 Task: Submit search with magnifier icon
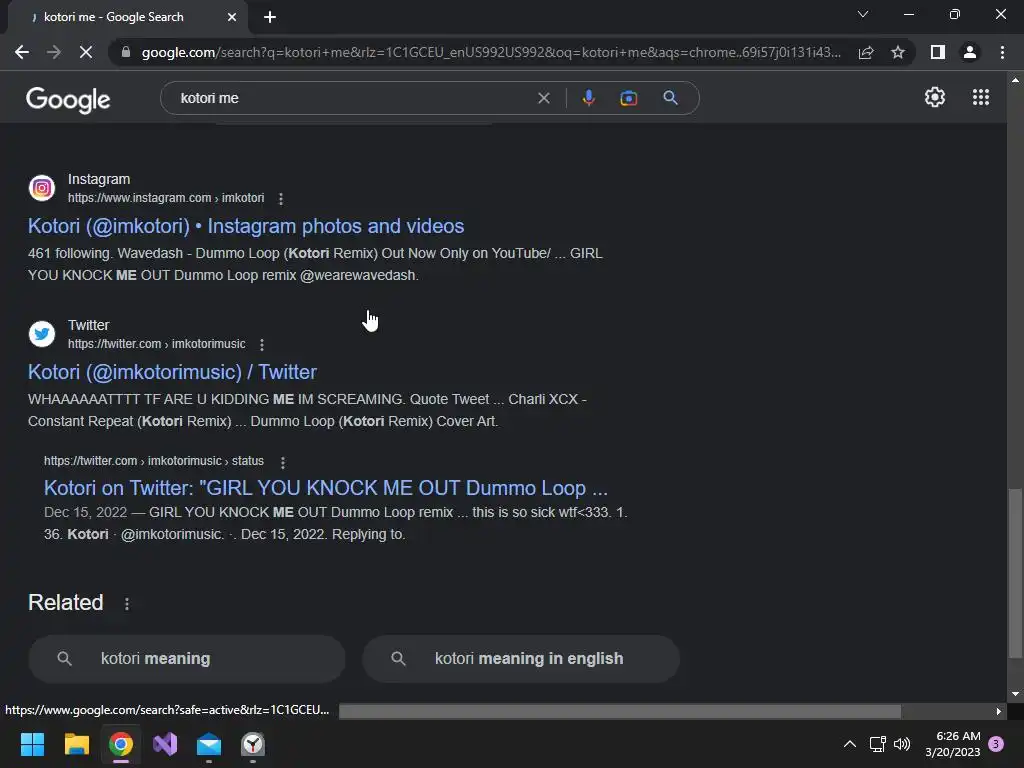click(670, 98)
